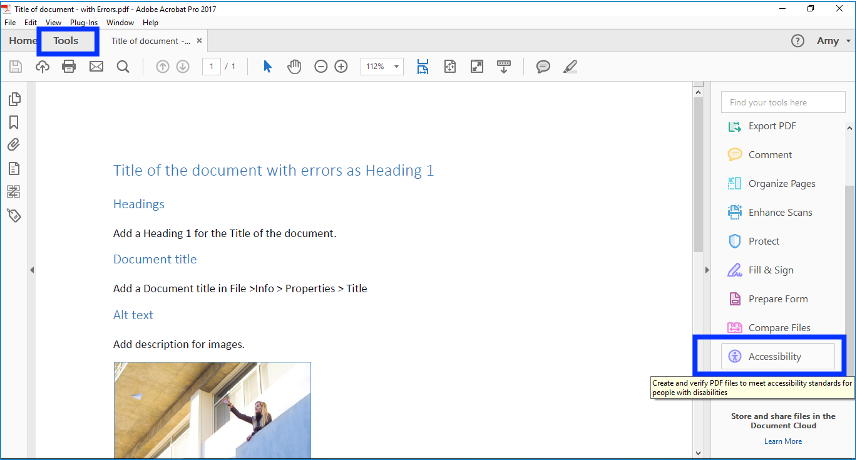This screenshot has width=856, height=460.
Task: Open the File menu
Action: point(10,22)
